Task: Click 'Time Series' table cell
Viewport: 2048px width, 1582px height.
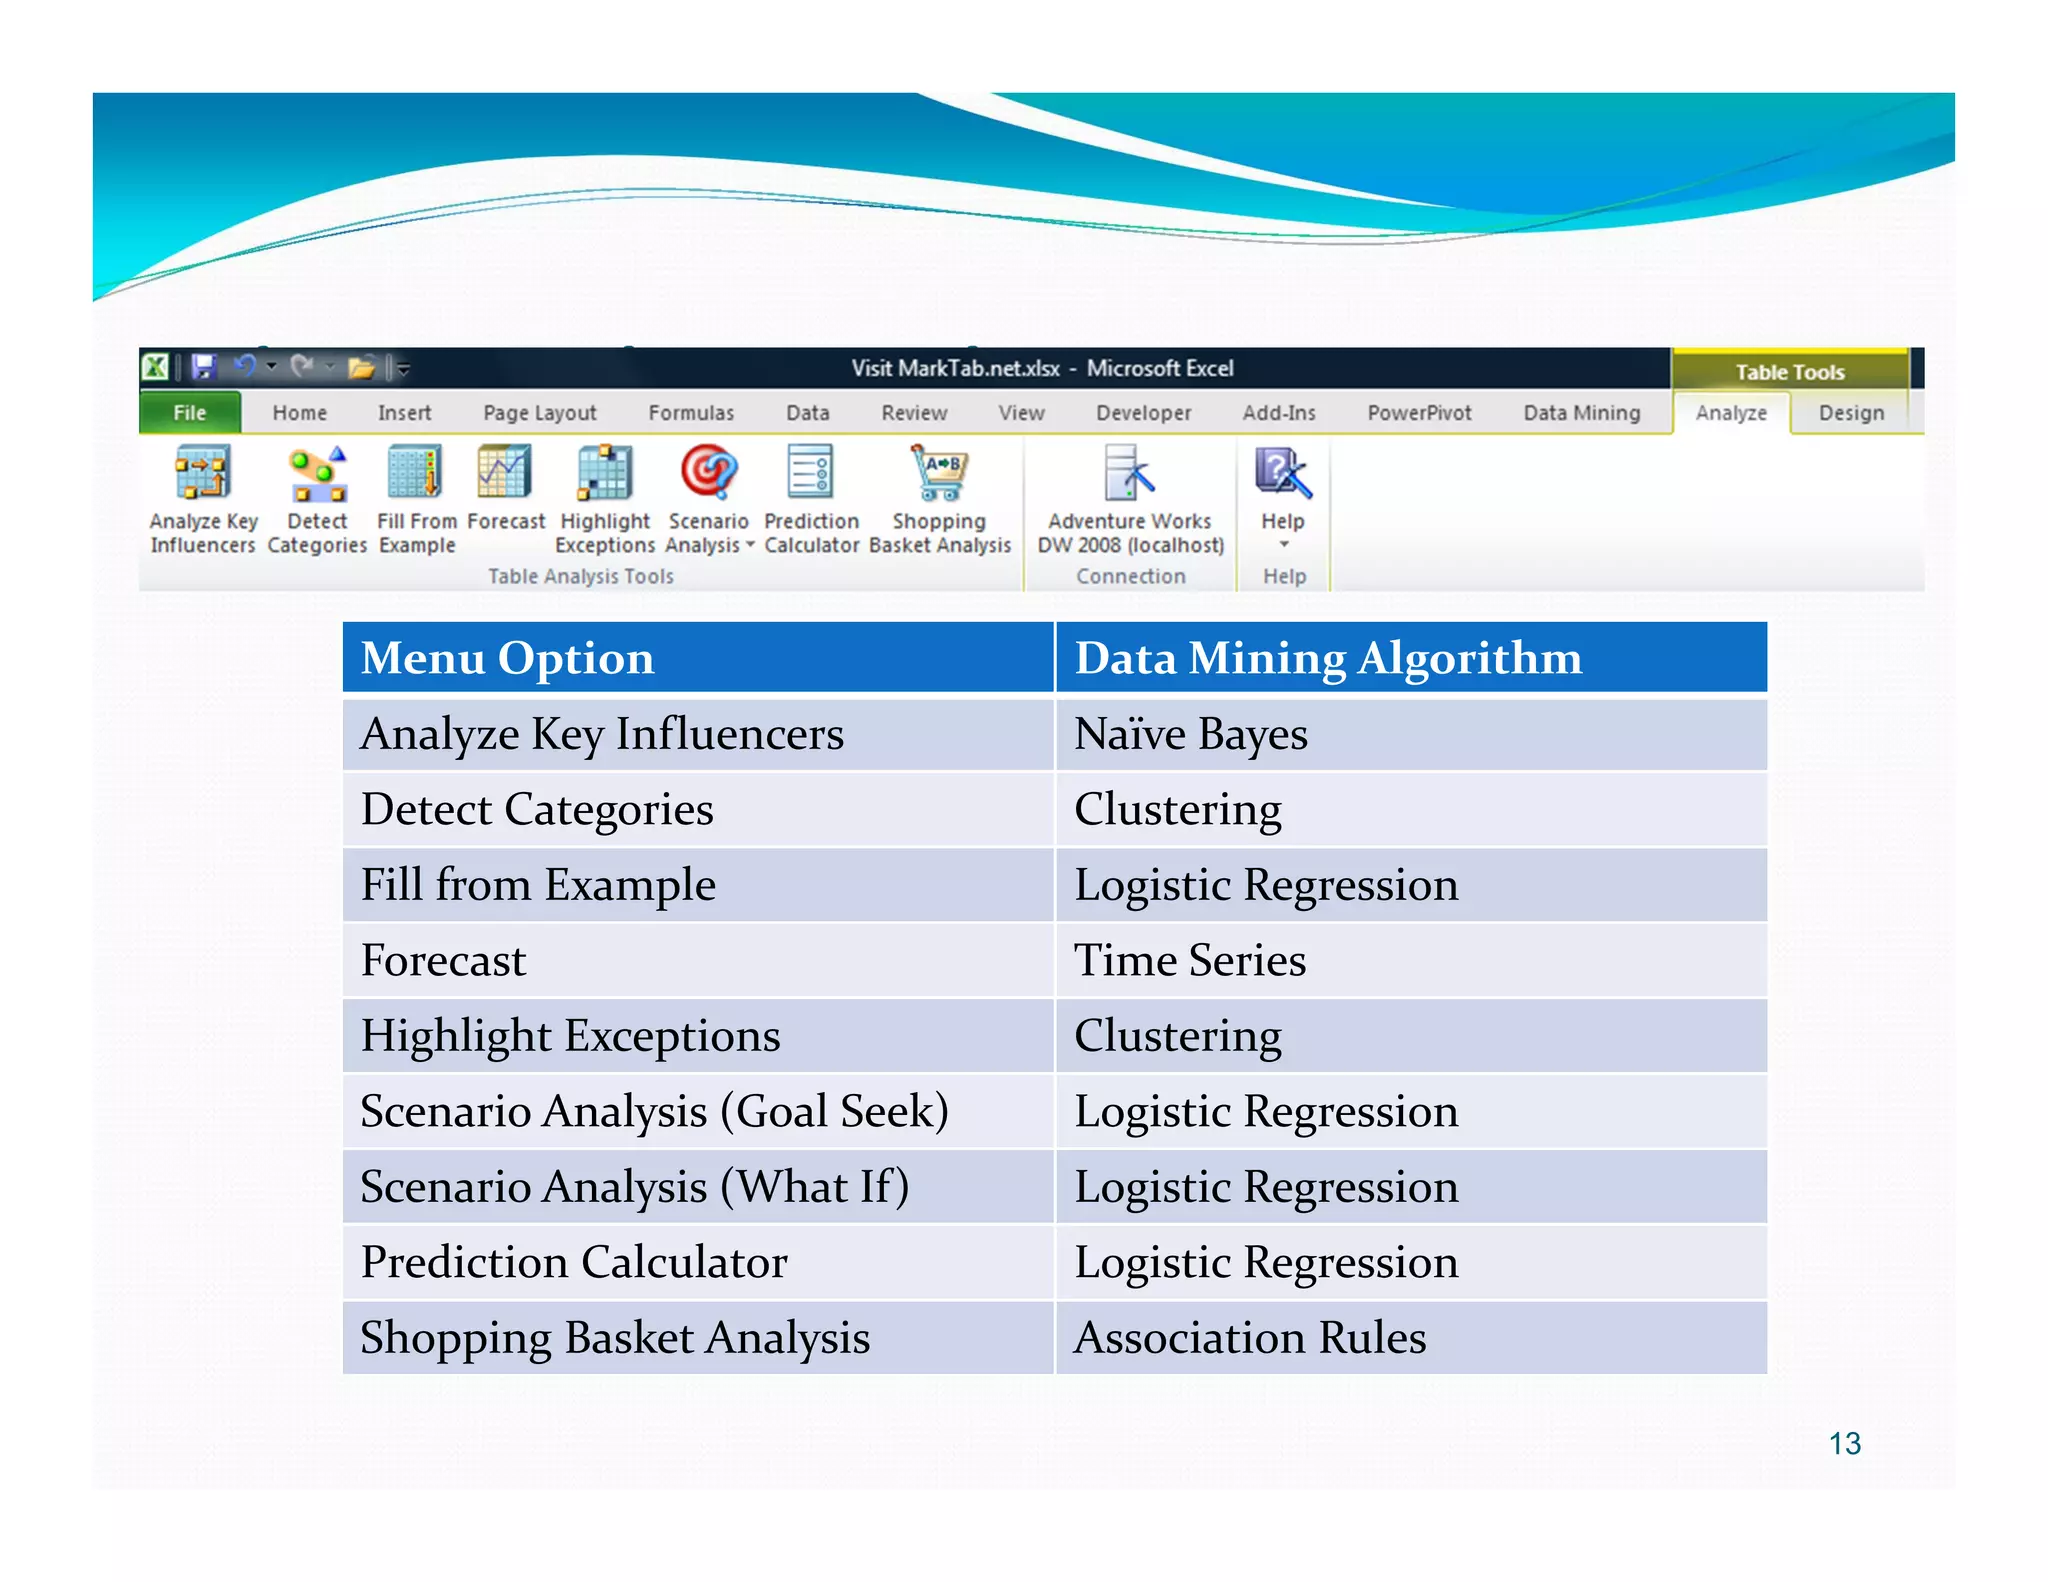Action: pos(1411,960)
